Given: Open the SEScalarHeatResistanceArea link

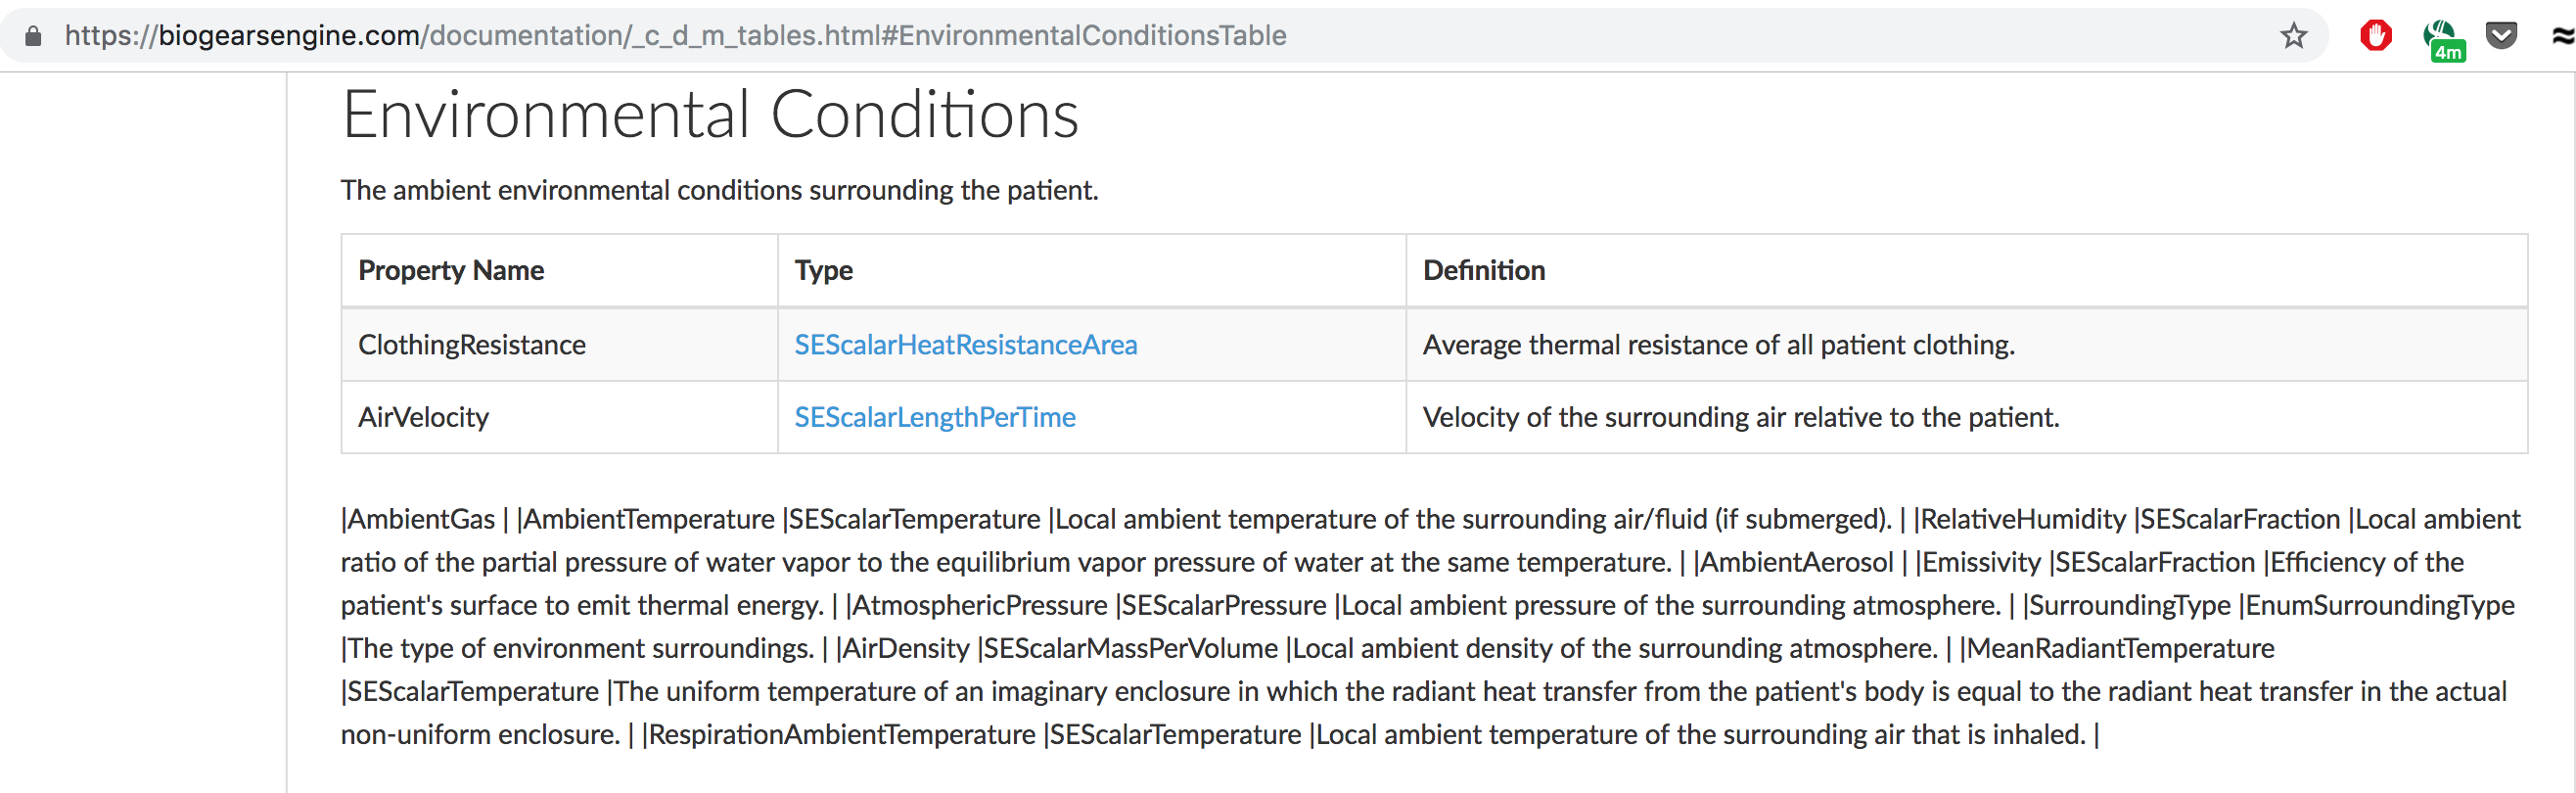Looking at the screenshot, I should tap(966, 344).
